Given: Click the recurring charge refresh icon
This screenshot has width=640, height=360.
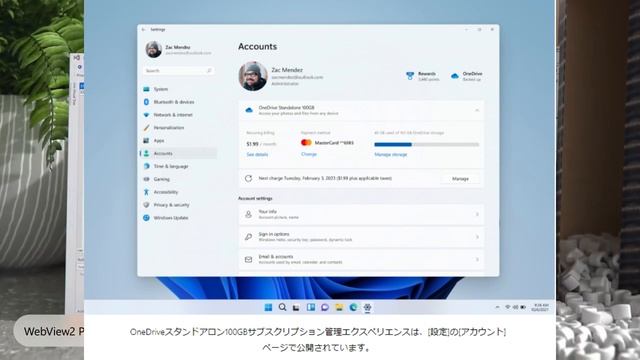Looking at the screenshot, I should pyautogui.click(x=248, y=178).
